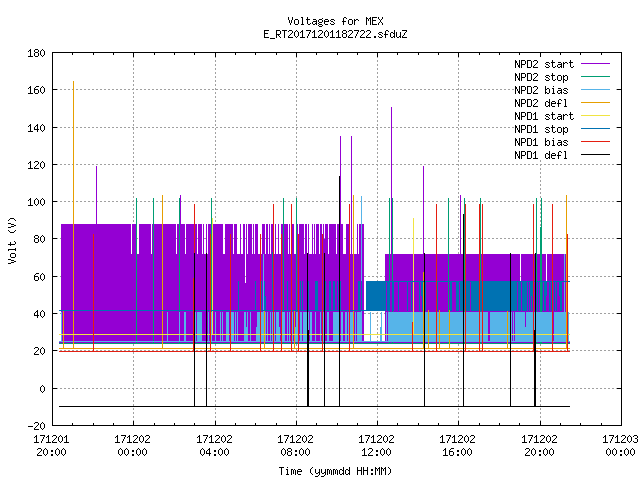Click the purple spike peaking near 150 volts

(x=391, y=180)
